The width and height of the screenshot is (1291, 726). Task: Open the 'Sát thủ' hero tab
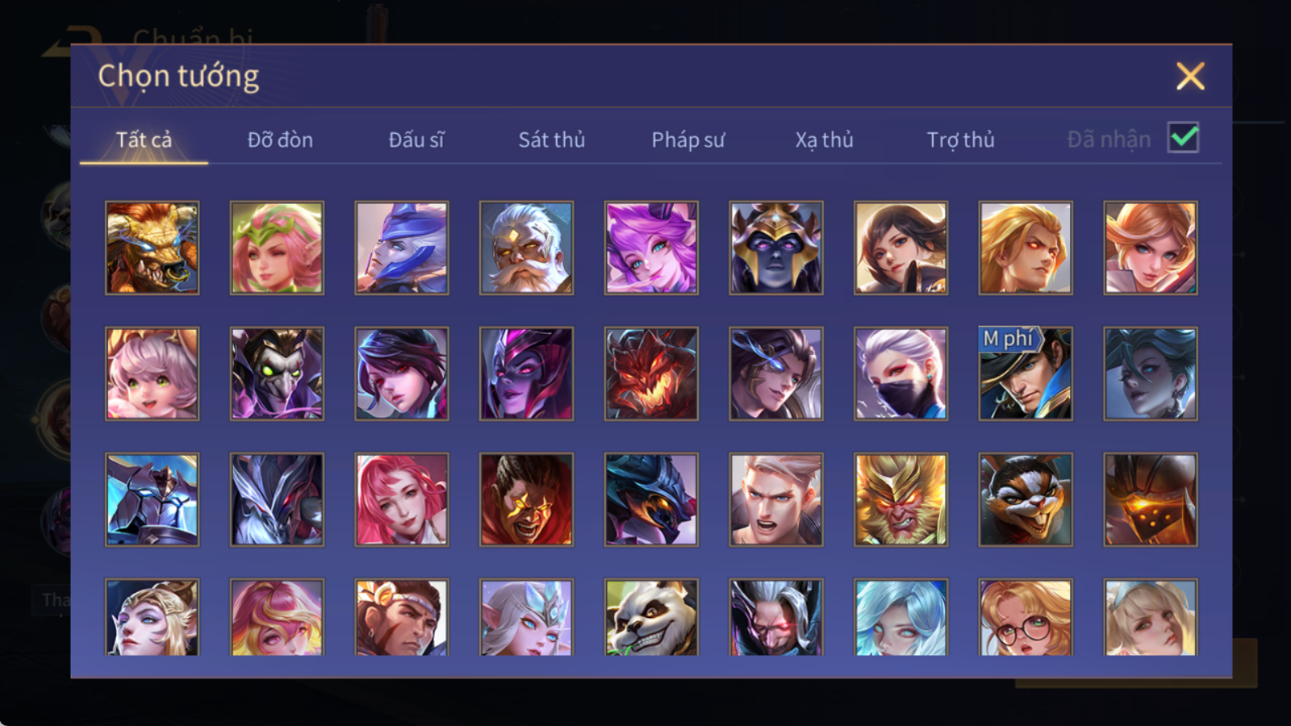point(551,140)
